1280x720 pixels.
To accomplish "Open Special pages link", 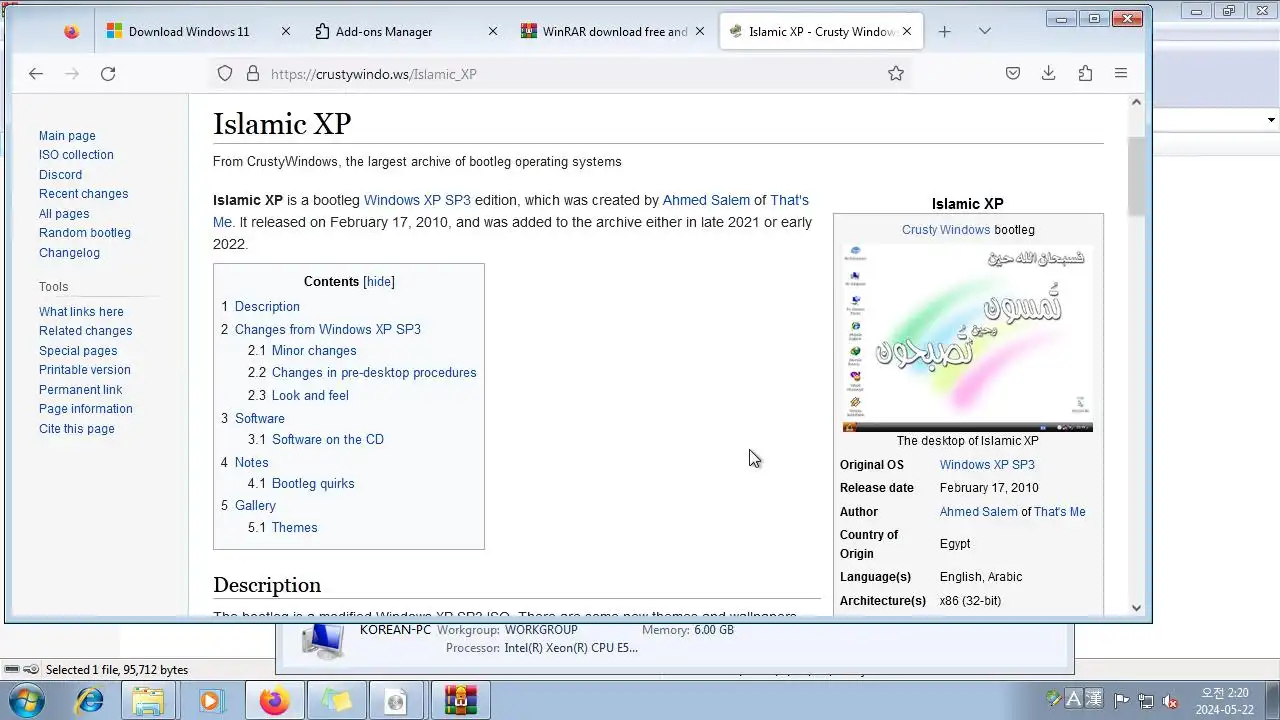I will [x=78, y=351].
